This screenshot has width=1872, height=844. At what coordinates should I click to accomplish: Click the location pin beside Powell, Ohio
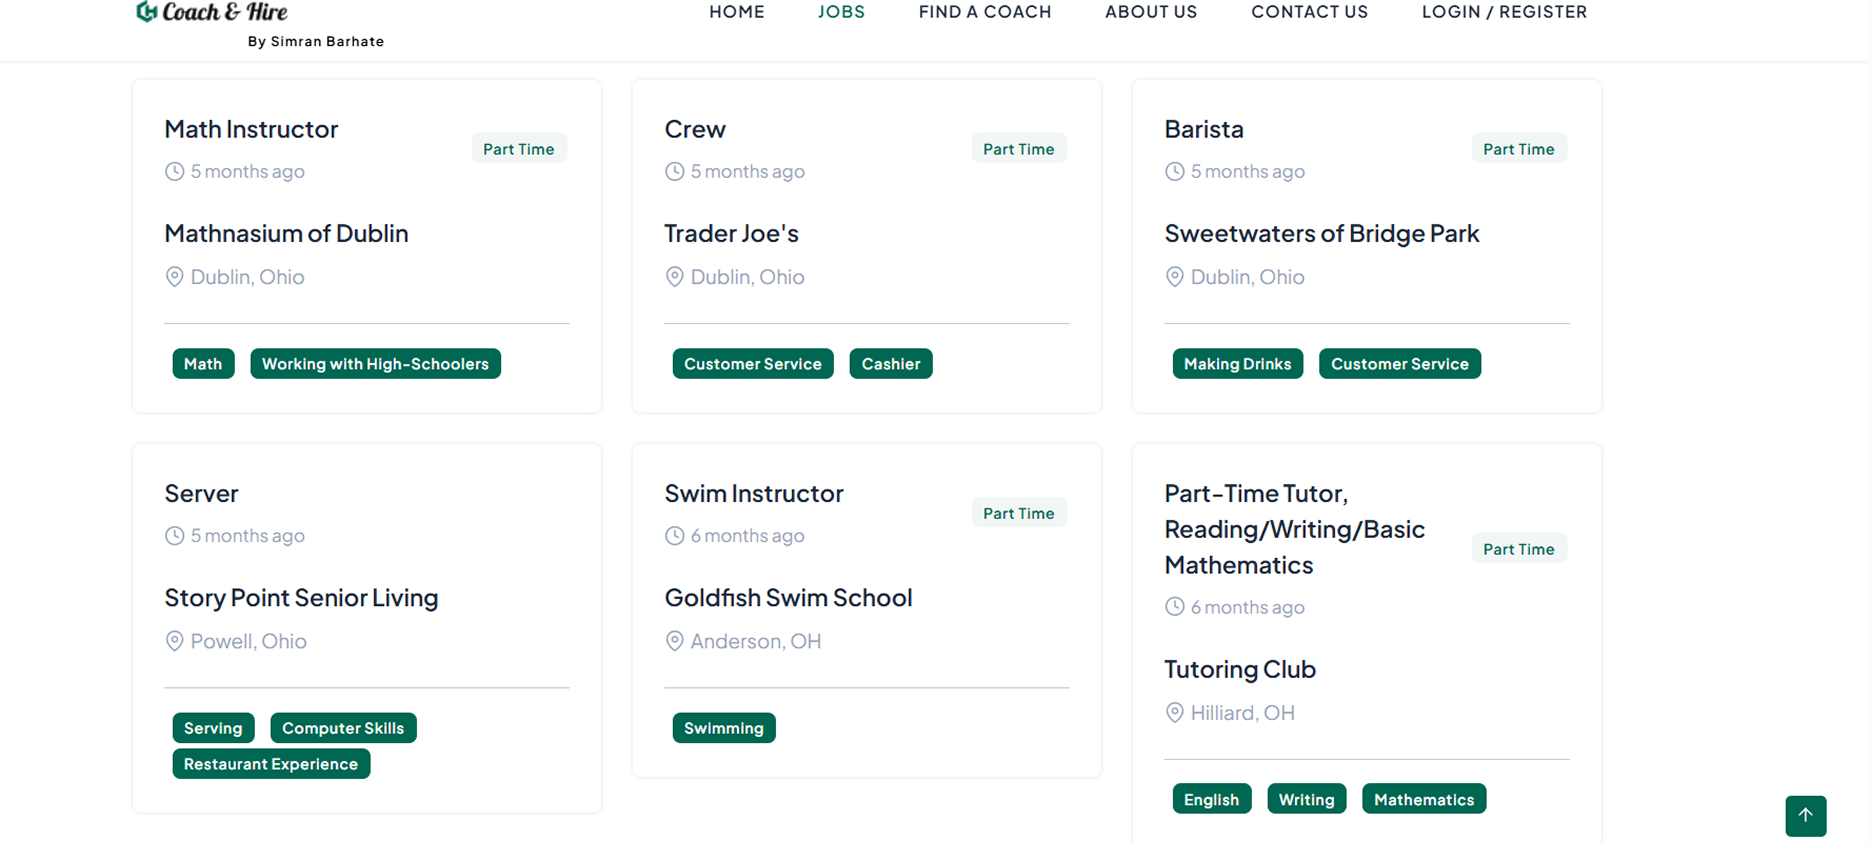tap(174, 641)
